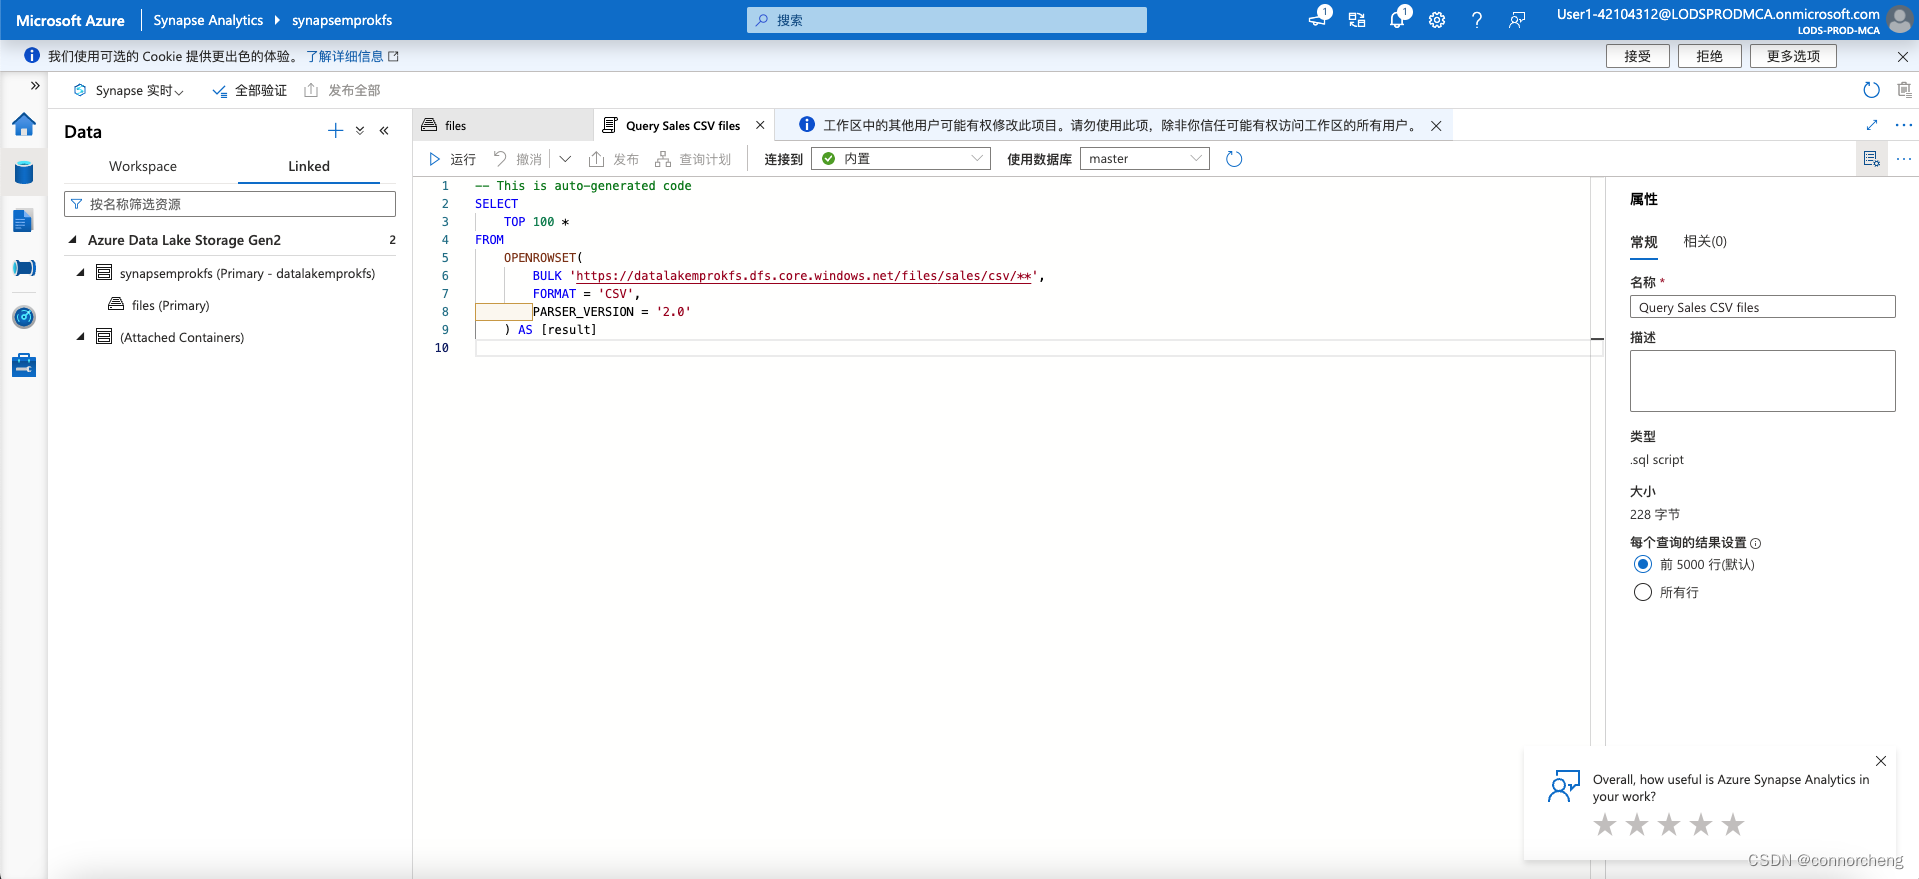Reject optional cookies
1919x879 pixels.
click(x=1710, y=56)
